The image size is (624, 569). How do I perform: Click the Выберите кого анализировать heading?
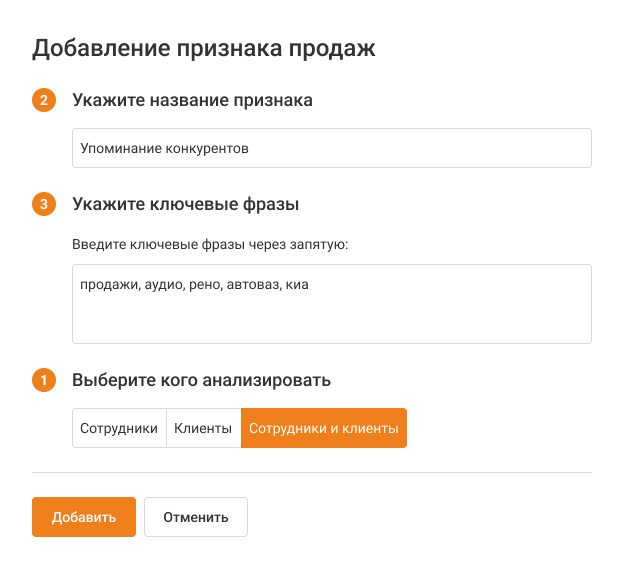(x=201, y=380)
